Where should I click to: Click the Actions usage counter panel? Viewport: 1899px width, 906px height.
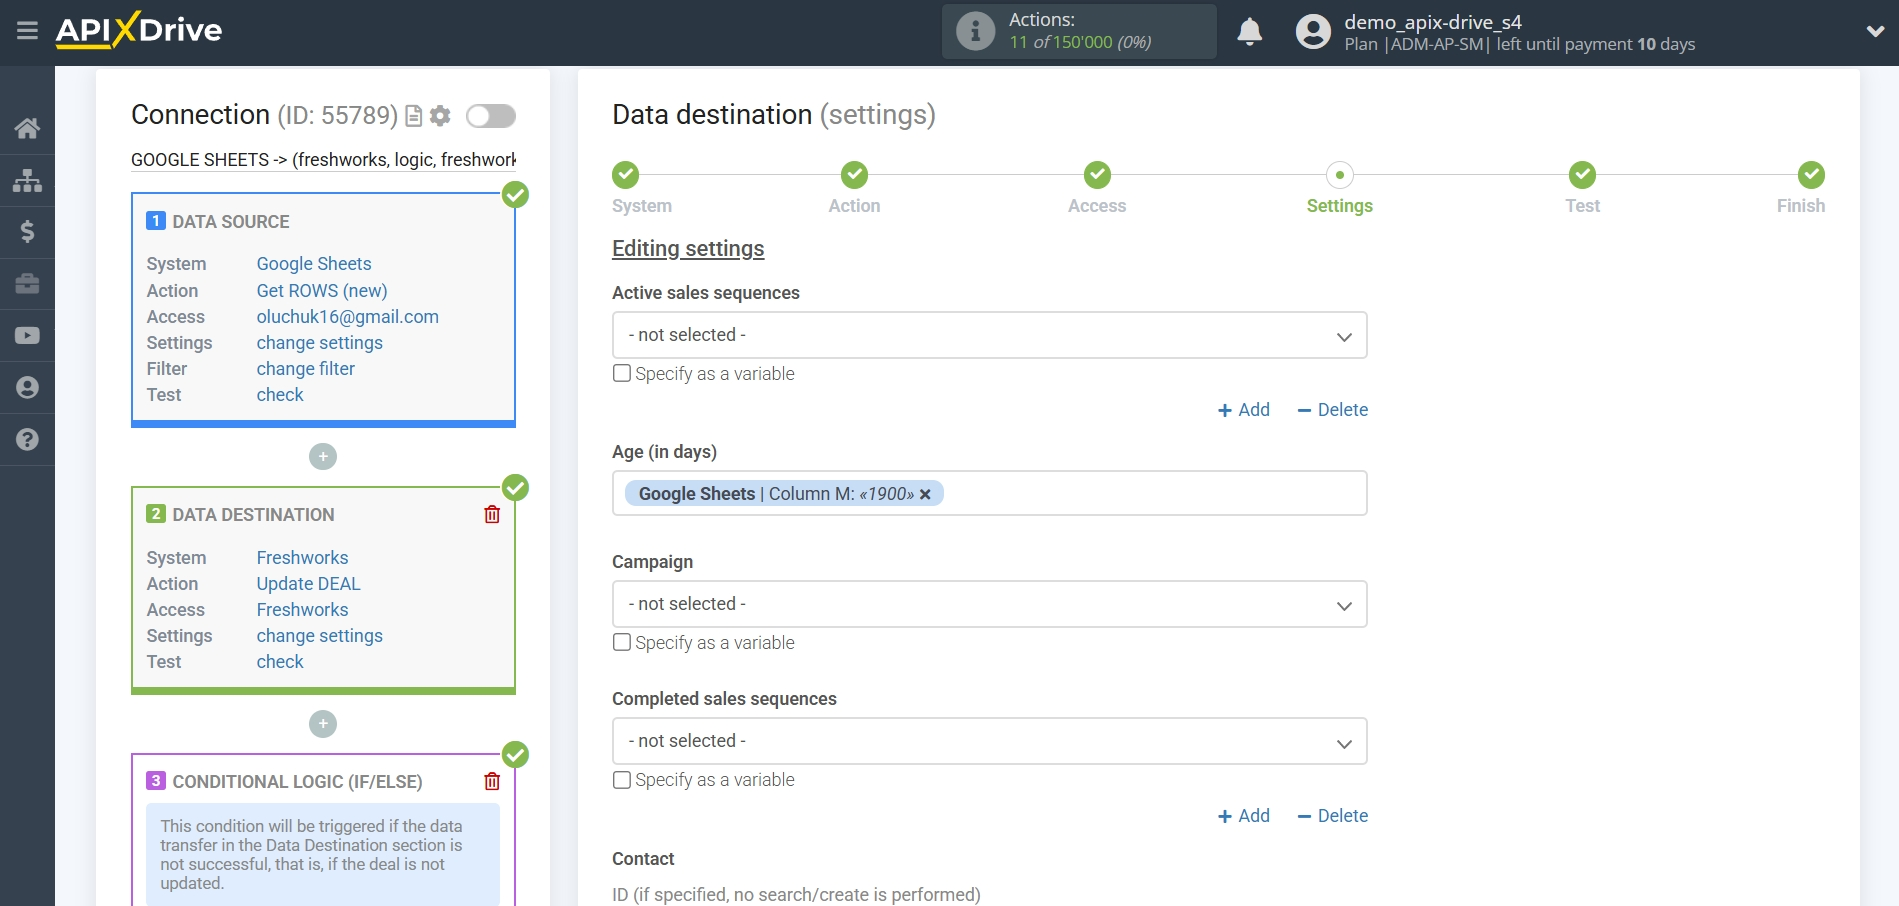click(1079, 31)
